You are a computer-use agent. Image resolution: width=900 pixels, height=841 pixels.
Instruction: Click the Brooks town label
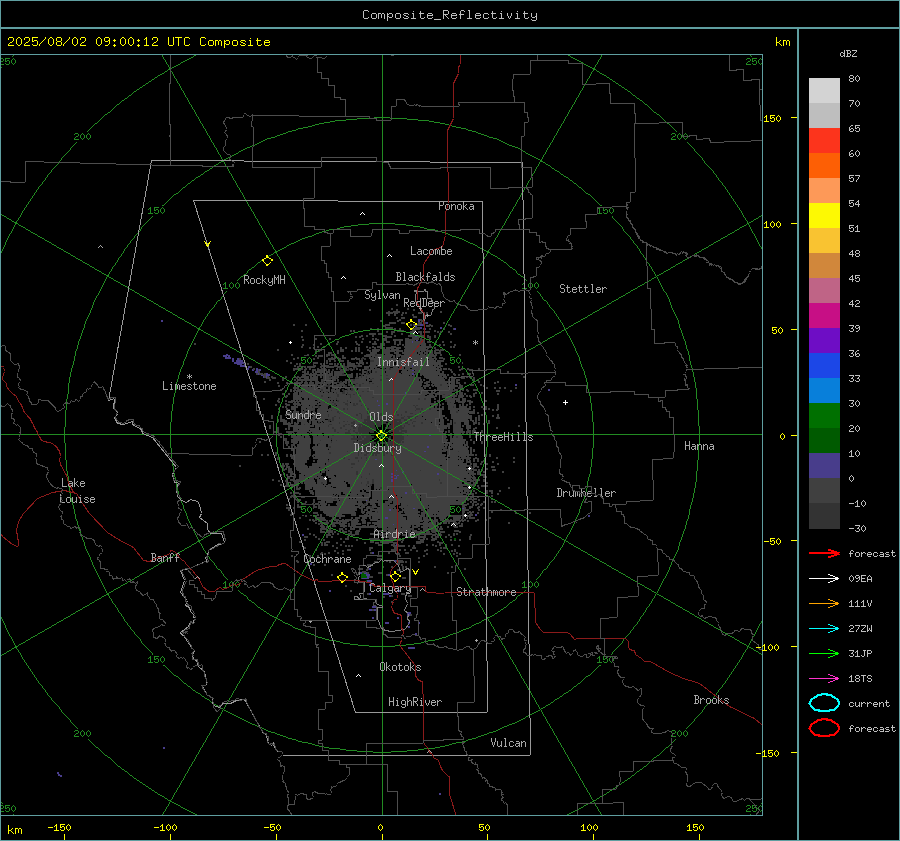tap(711, 700)
